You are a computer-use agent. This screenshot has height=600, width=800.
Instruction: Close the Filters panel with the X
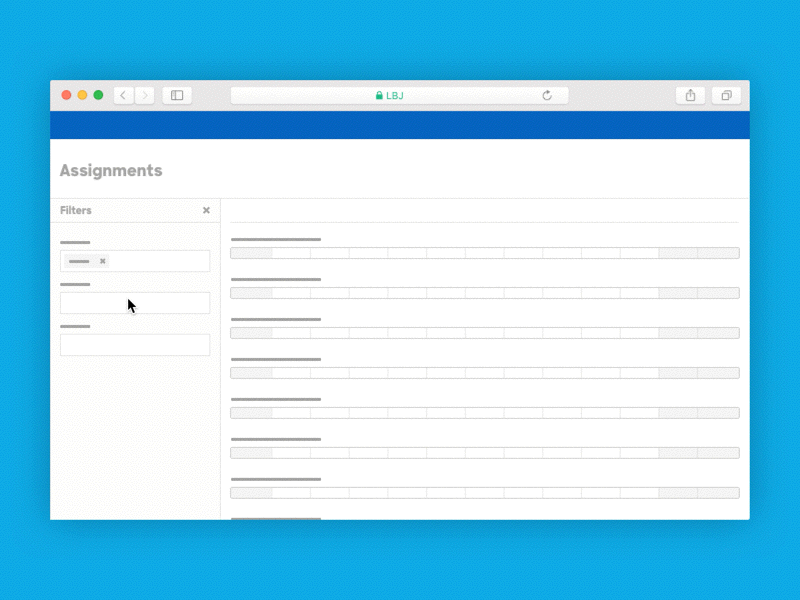pos(206,210)
